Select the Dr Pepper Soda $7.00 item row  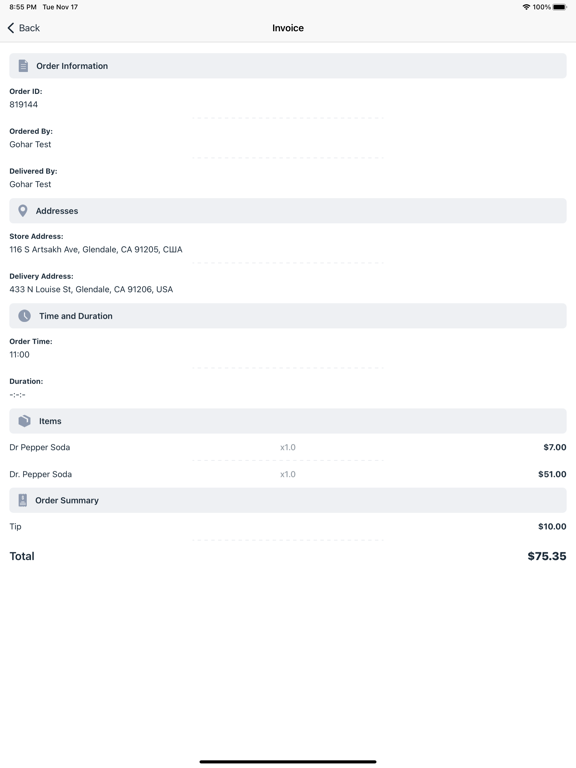pos(288,447)
